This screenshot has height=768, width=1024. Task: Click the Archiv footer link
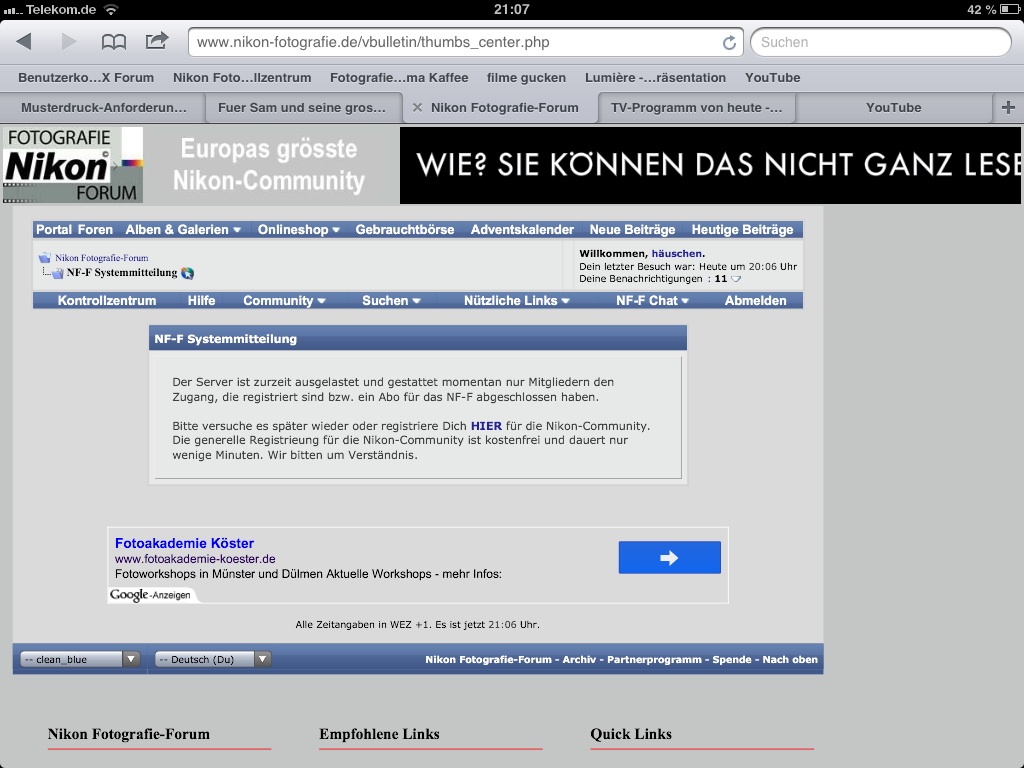point(579,660)
